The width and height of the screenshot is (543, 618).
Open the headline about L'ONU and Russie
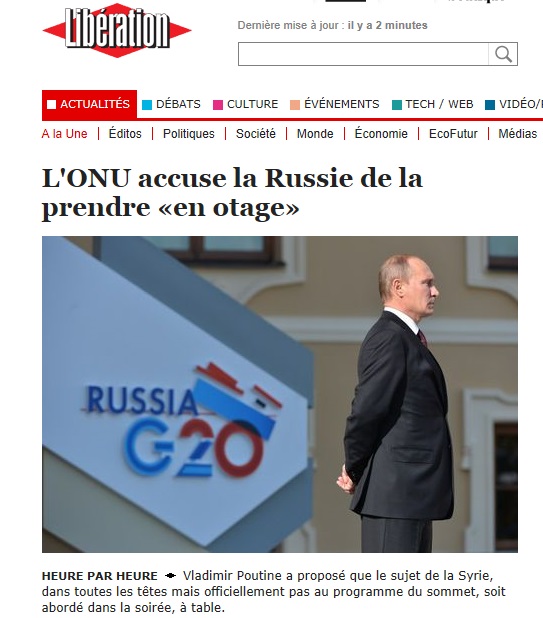click(x=232, y=193)
